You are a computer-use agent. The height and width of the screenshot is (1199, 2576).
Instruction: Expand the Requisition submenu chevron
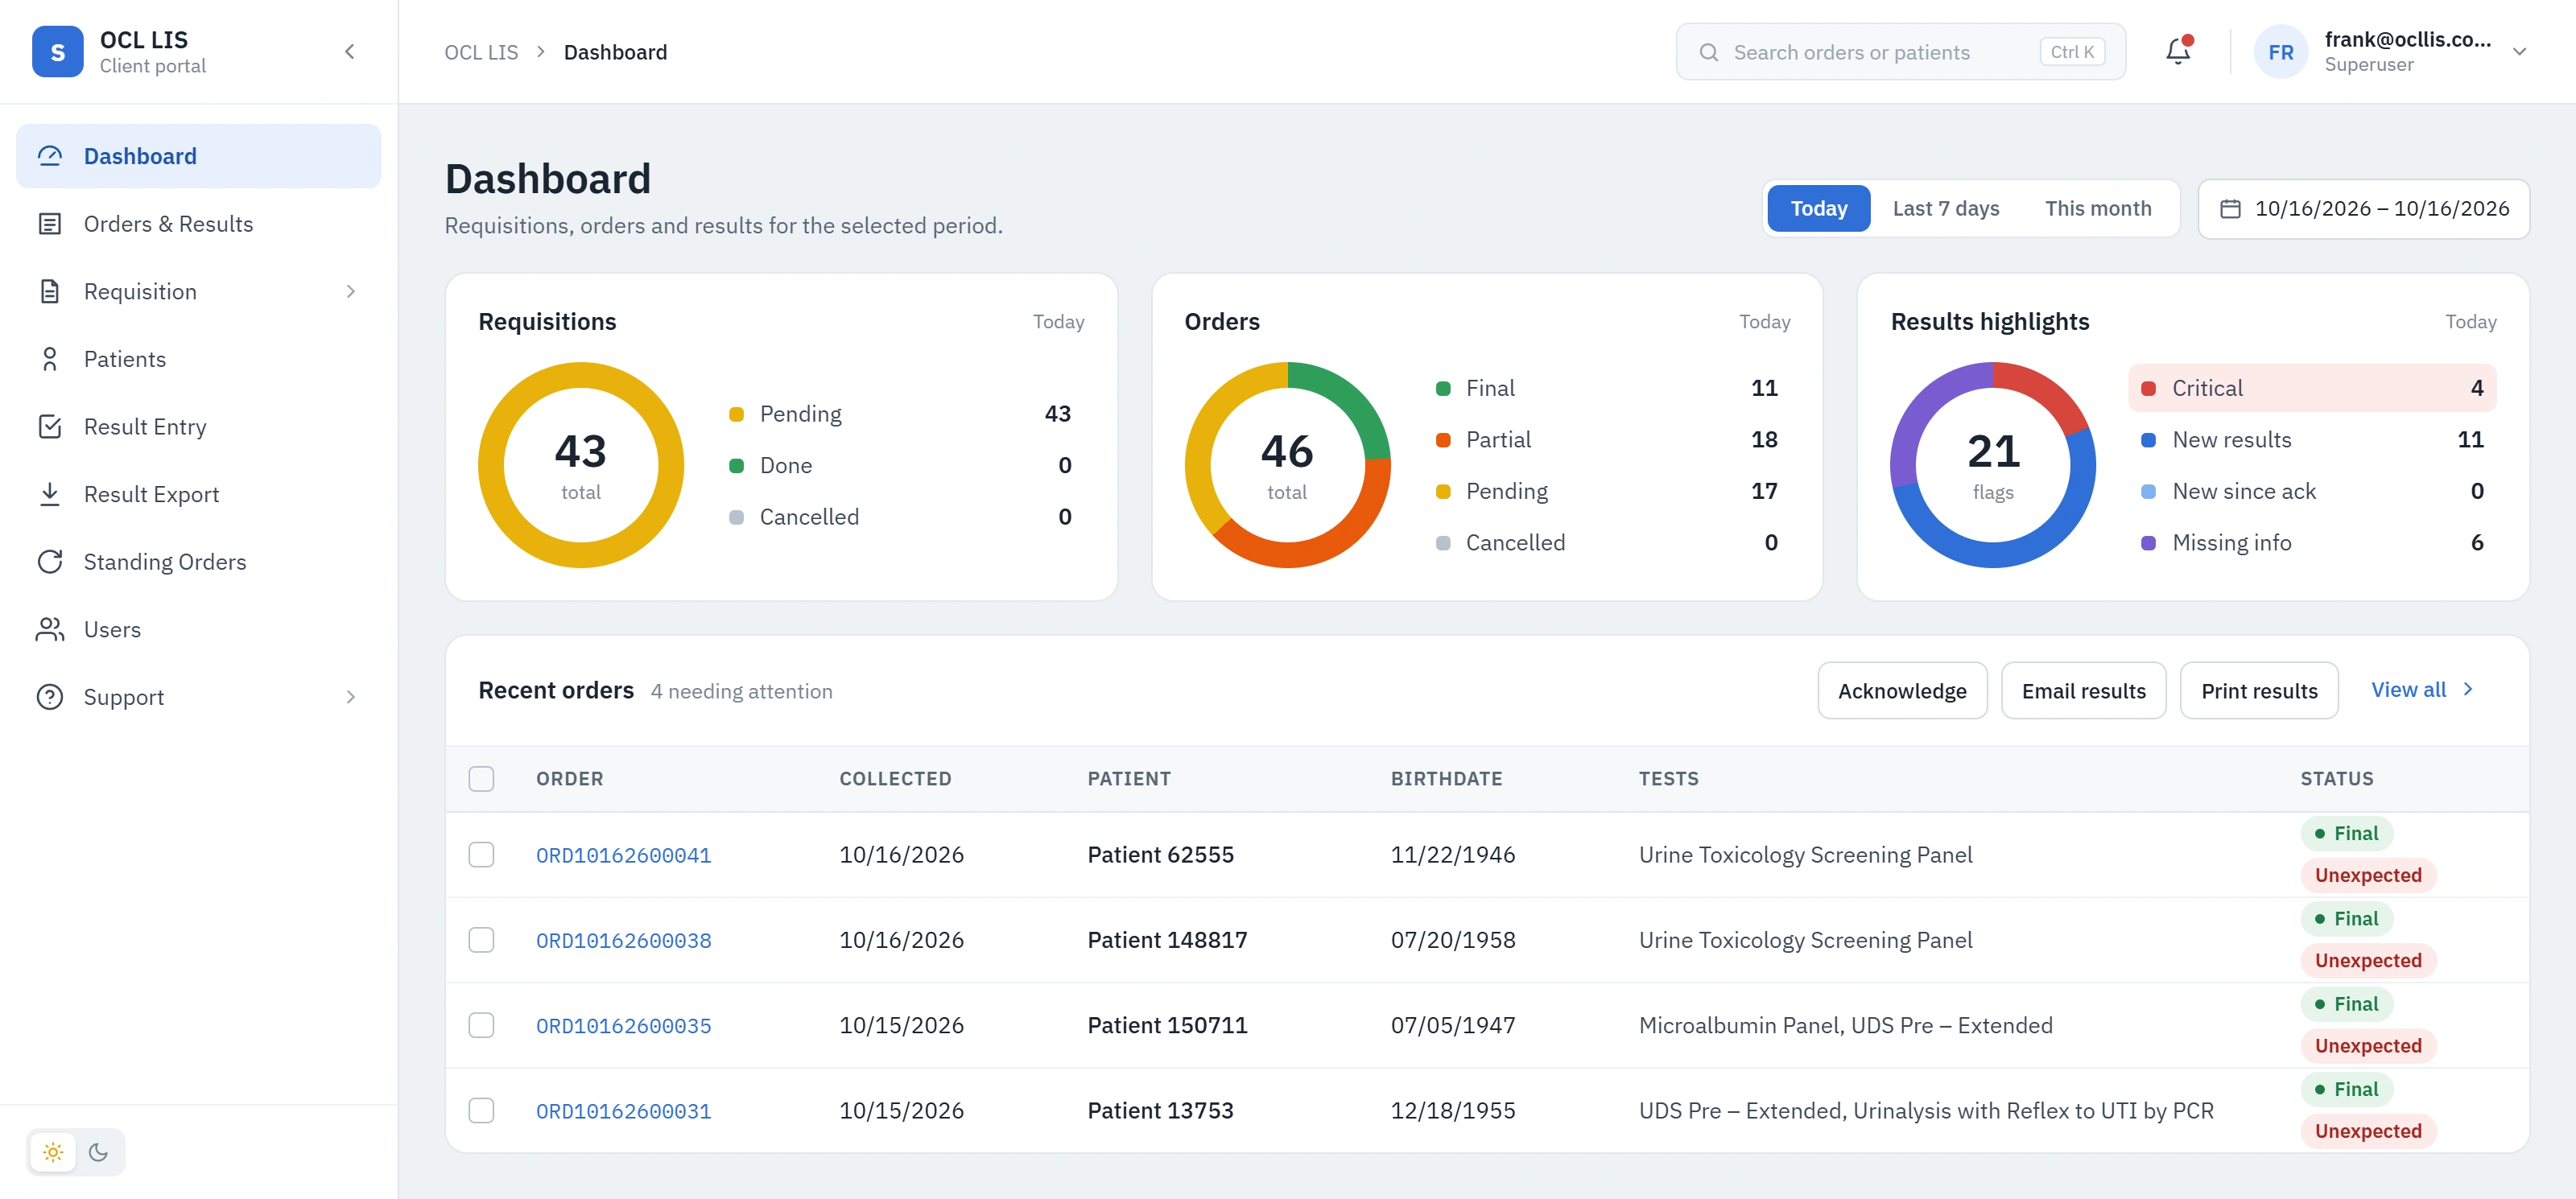tap(350, 291)
